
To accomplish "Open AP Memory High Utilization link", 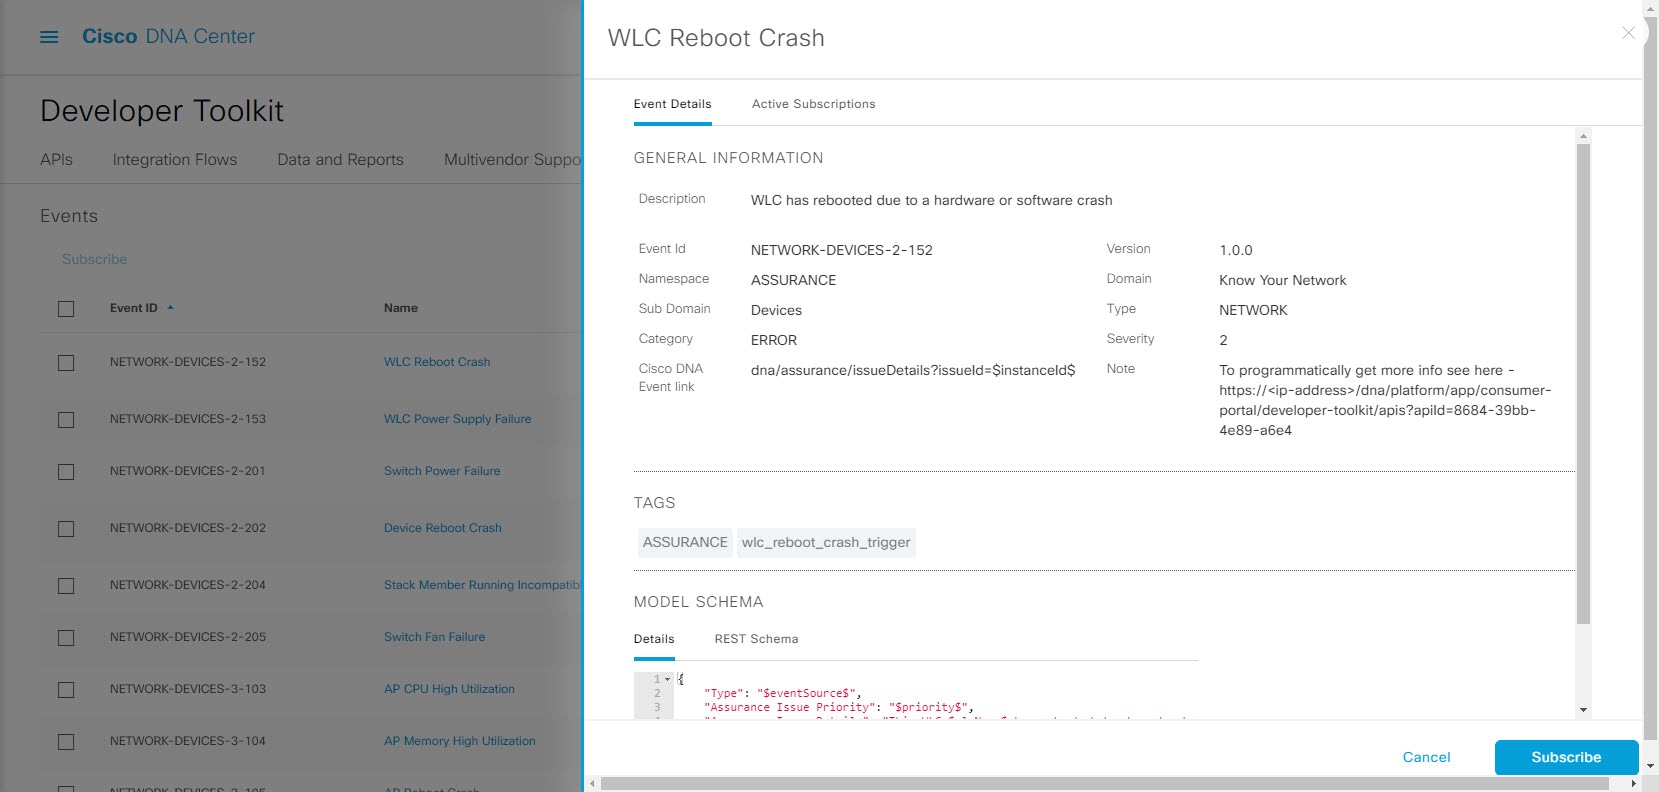I will (460, 741).
